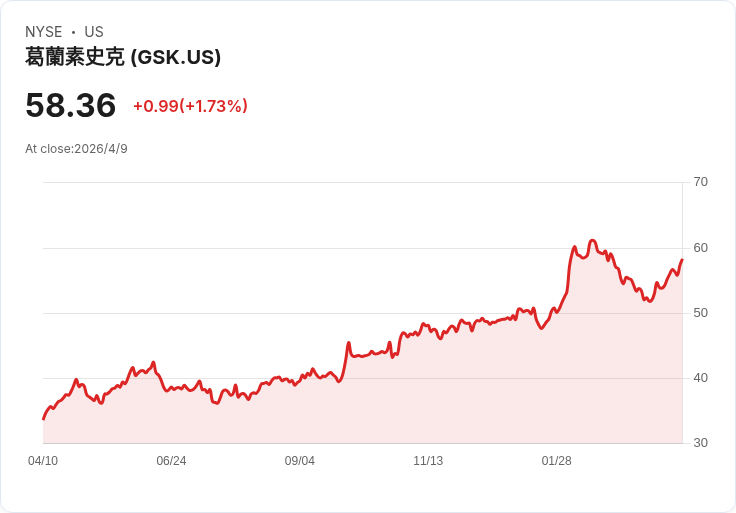736x513 pixels.
Task: Click the chart line's leftmost starting point
Action: [44, 419]
